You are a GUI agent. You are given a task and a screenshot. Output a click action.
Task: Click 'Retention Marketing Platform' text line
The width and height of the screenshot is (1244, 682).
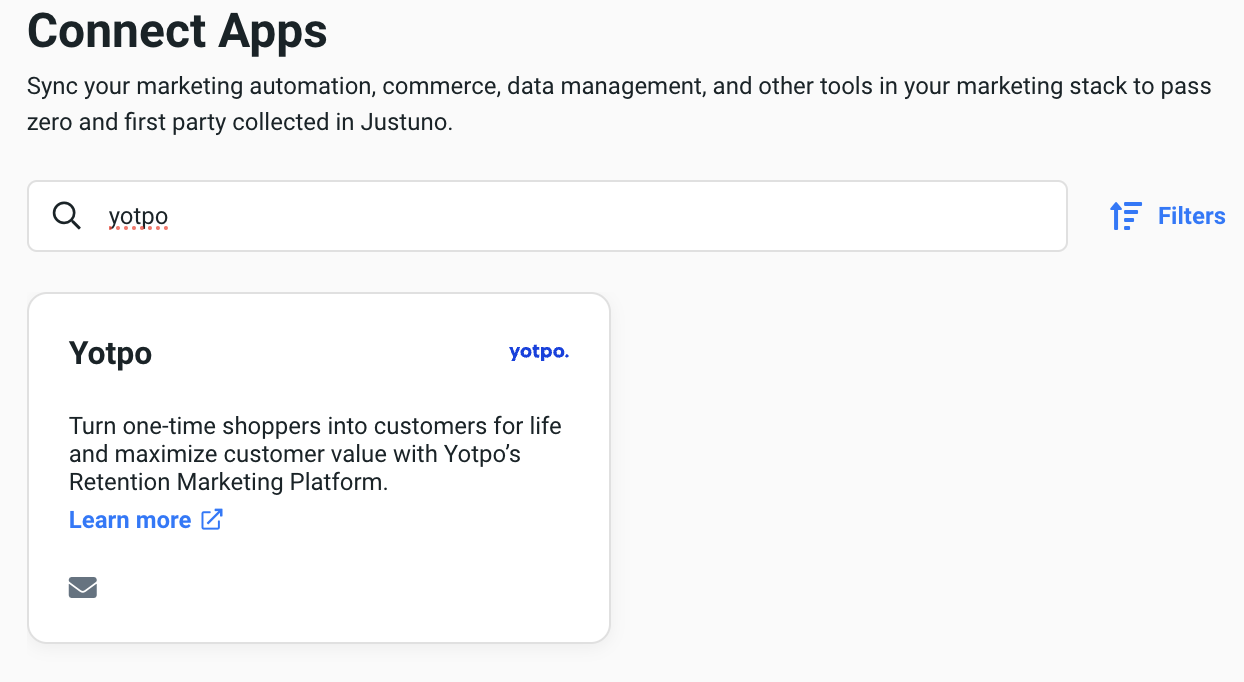click(x=227, y=482)
